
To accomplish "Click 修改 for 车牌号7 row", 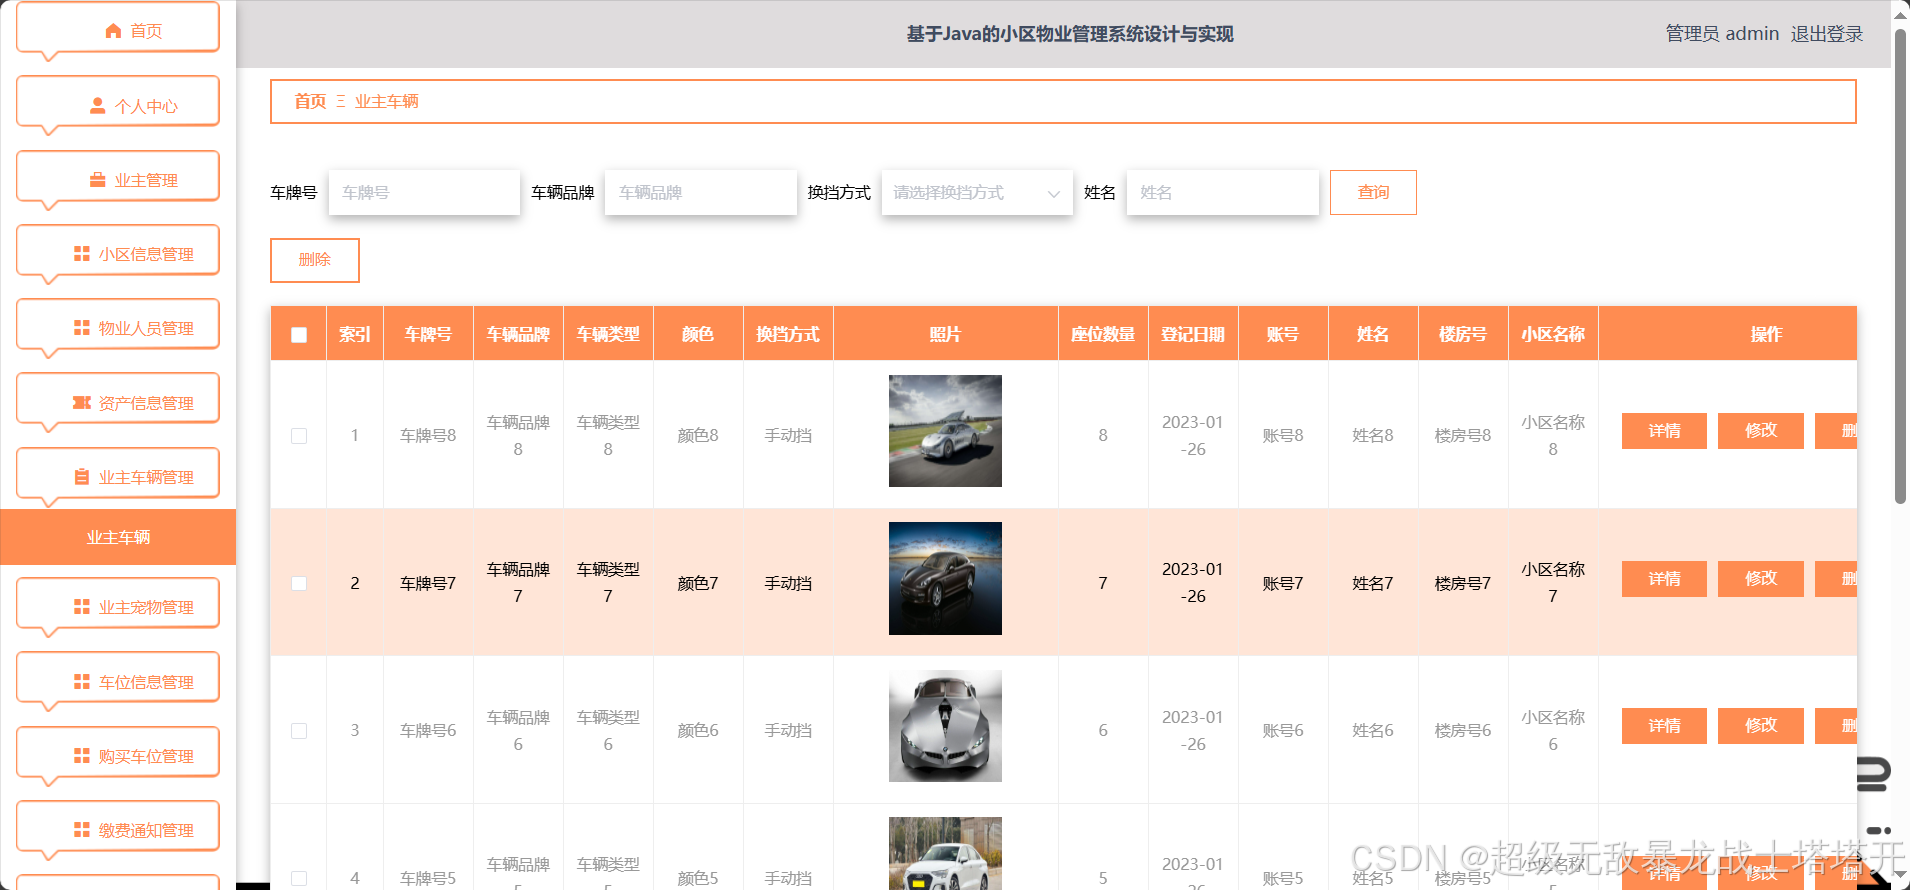I will point(1761,579).
